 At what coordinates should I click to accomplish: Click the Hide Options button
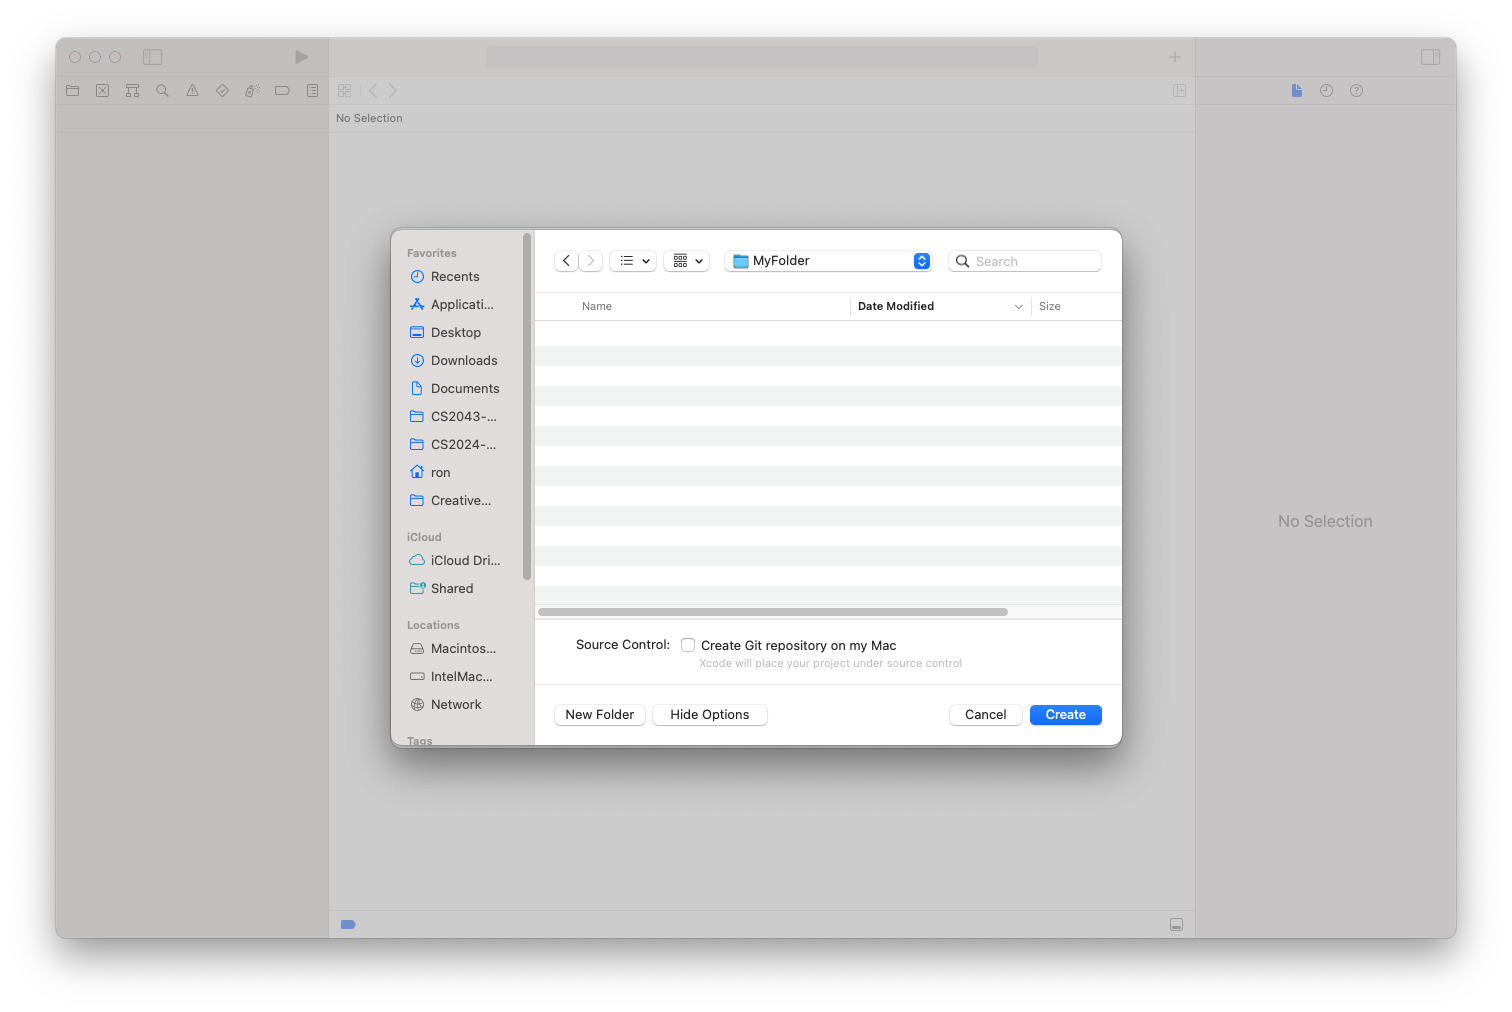[x=709, y=715]
